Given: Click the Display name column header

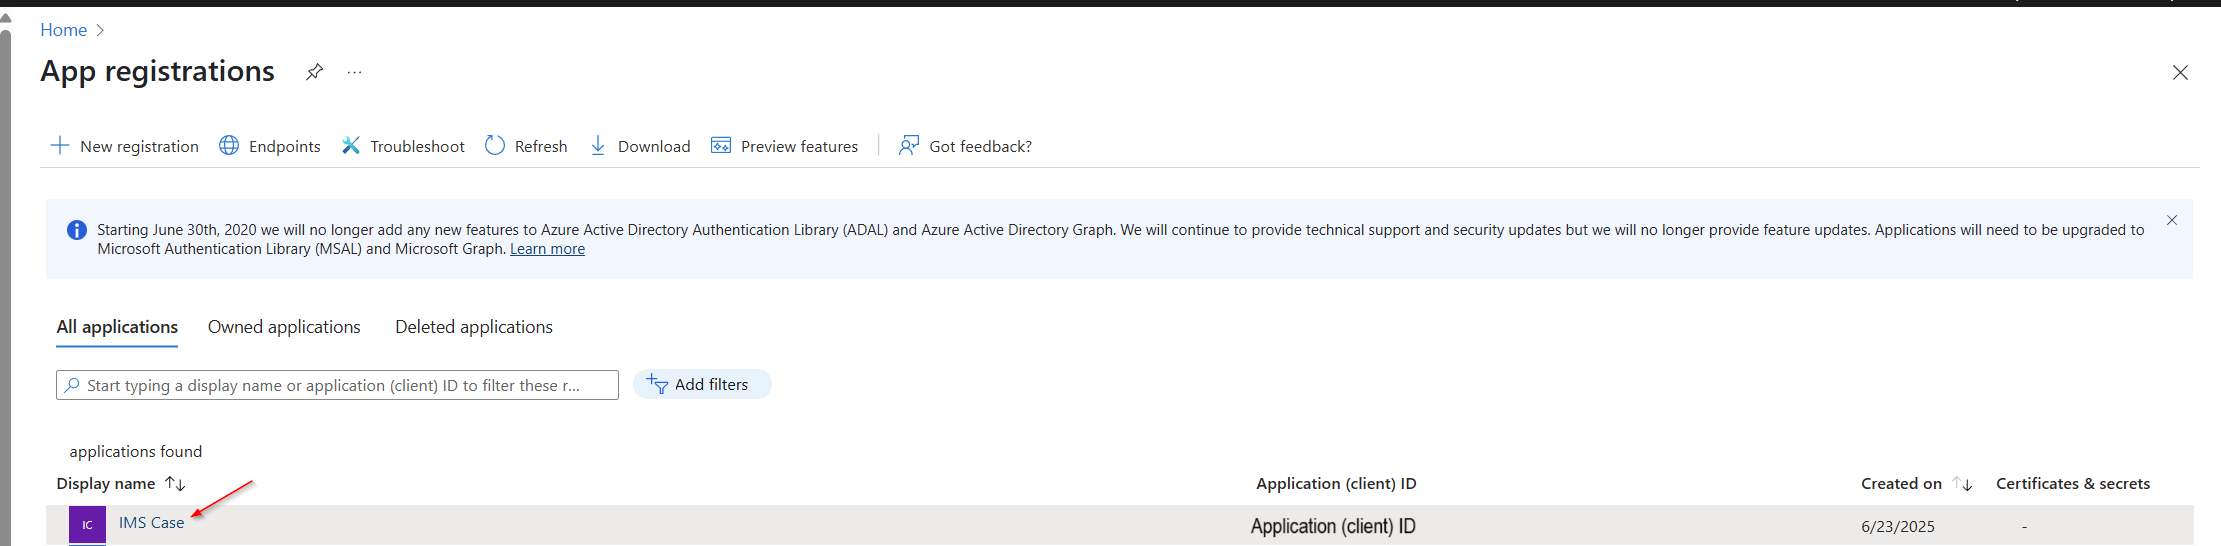Looking at the screenshot, I should coord(106,484).
